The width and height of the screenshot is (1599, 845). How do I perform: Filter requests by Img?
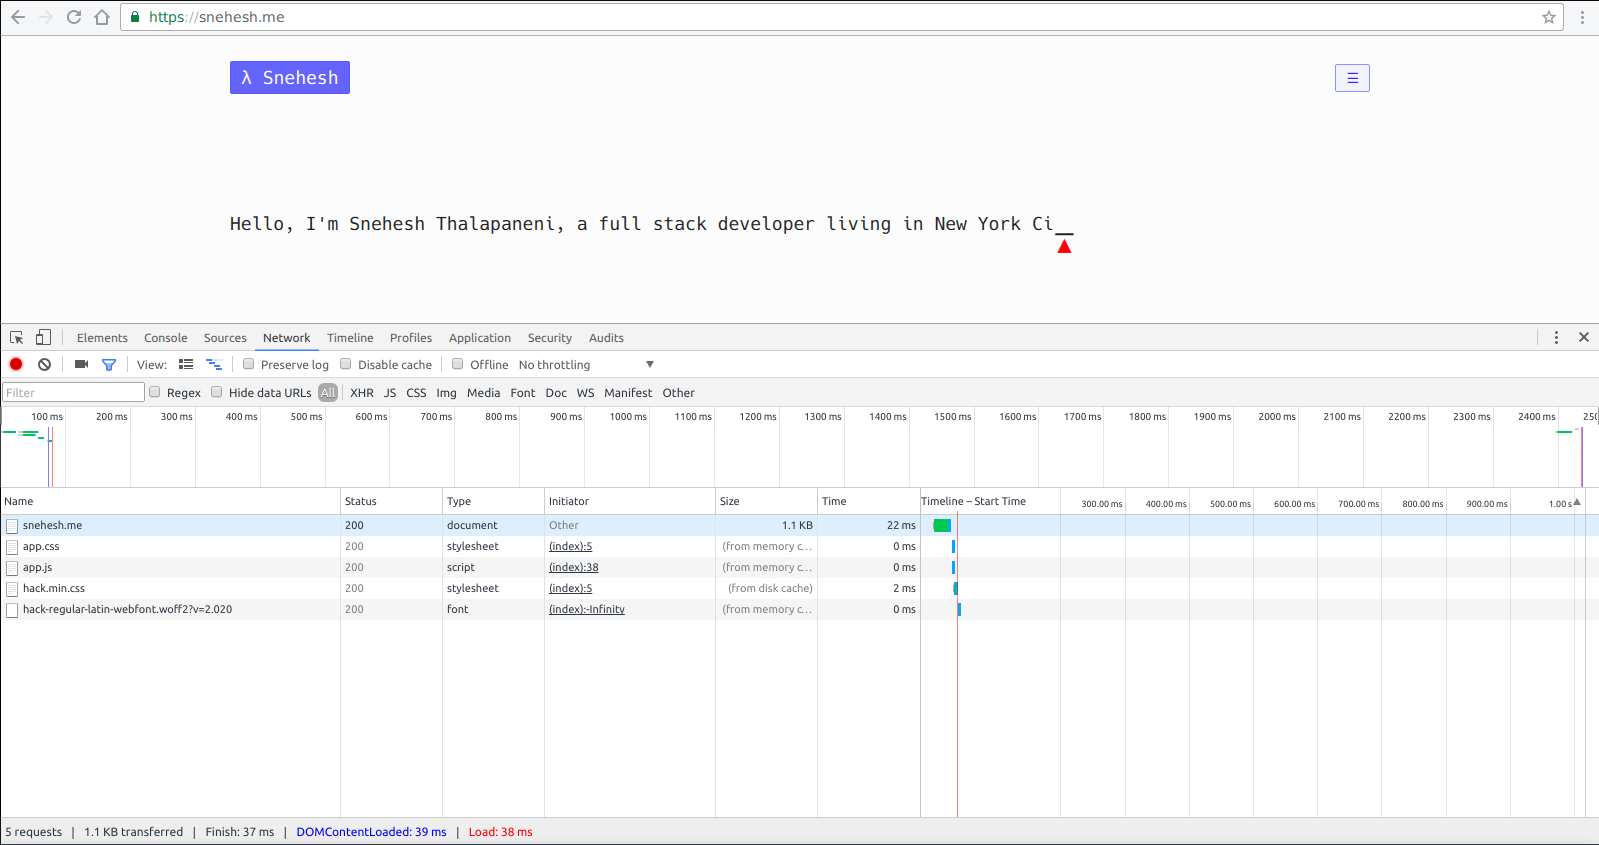[x=446, y=393]
